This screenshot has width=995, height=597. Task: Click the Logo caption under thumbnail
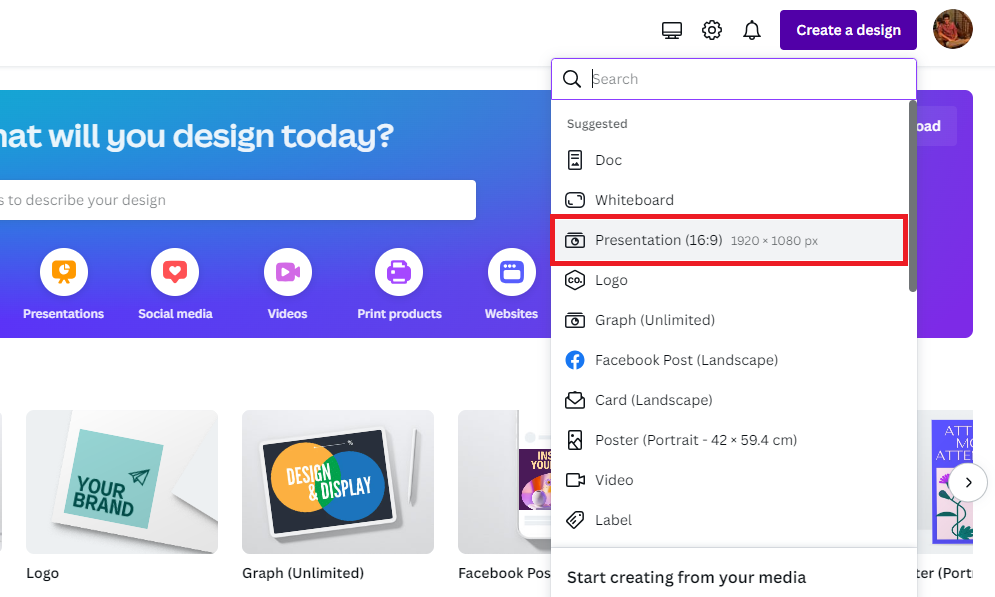point(43,573)
